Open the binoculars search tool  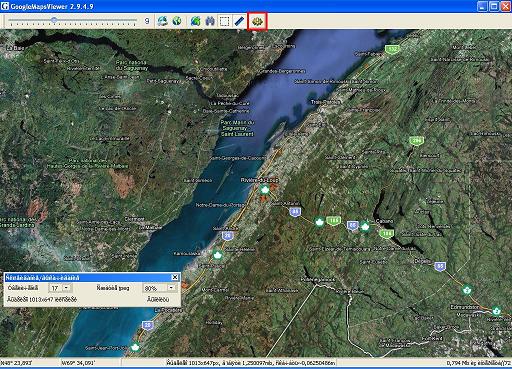pos(210,21)
